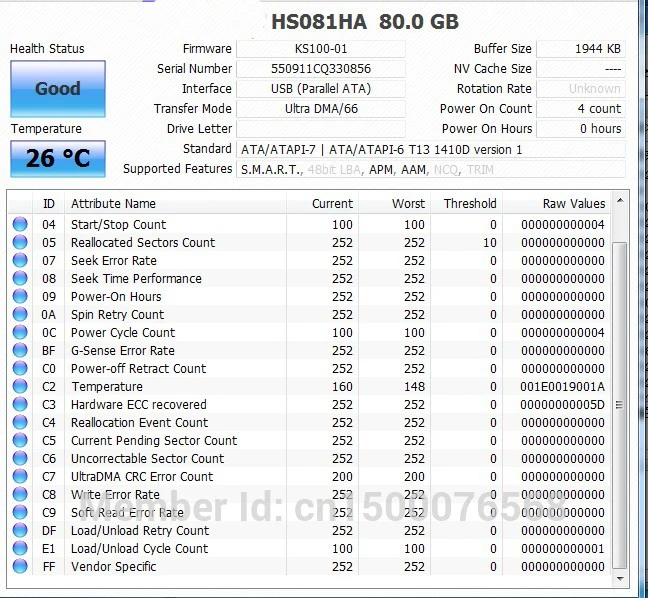Select the Reallocated Sectors Count attribute name
The image size is (648, 598).
(x=143, y=243)
